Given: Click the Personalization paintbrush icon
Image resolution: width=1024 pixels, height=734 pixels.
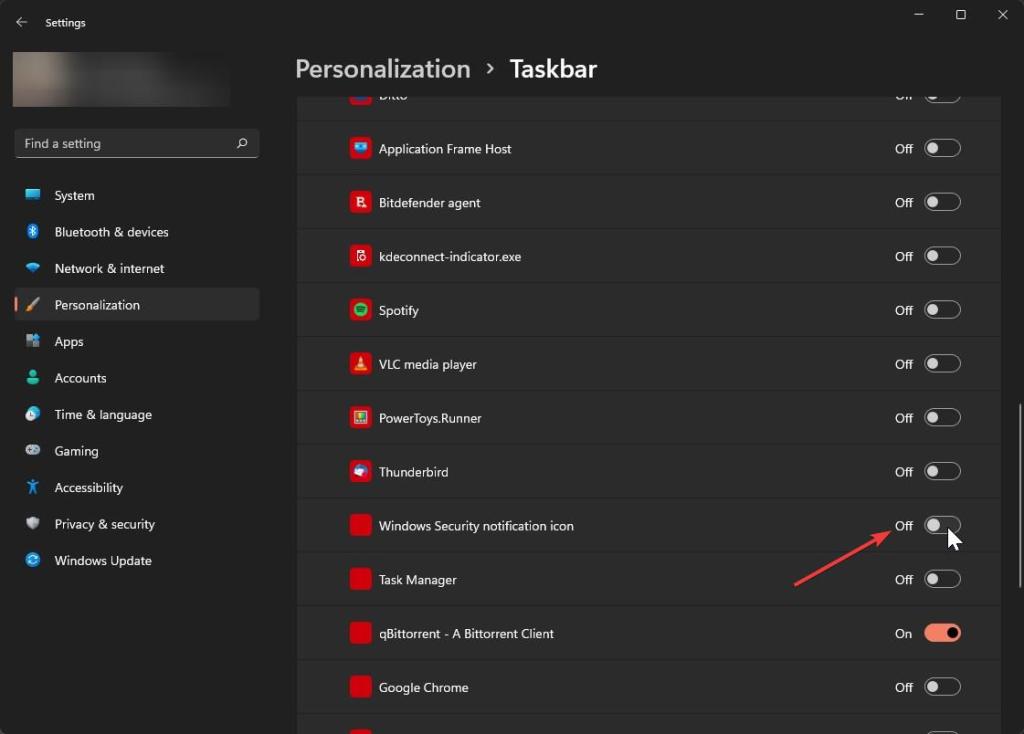Looking at the screenshot, I should 33,304.
